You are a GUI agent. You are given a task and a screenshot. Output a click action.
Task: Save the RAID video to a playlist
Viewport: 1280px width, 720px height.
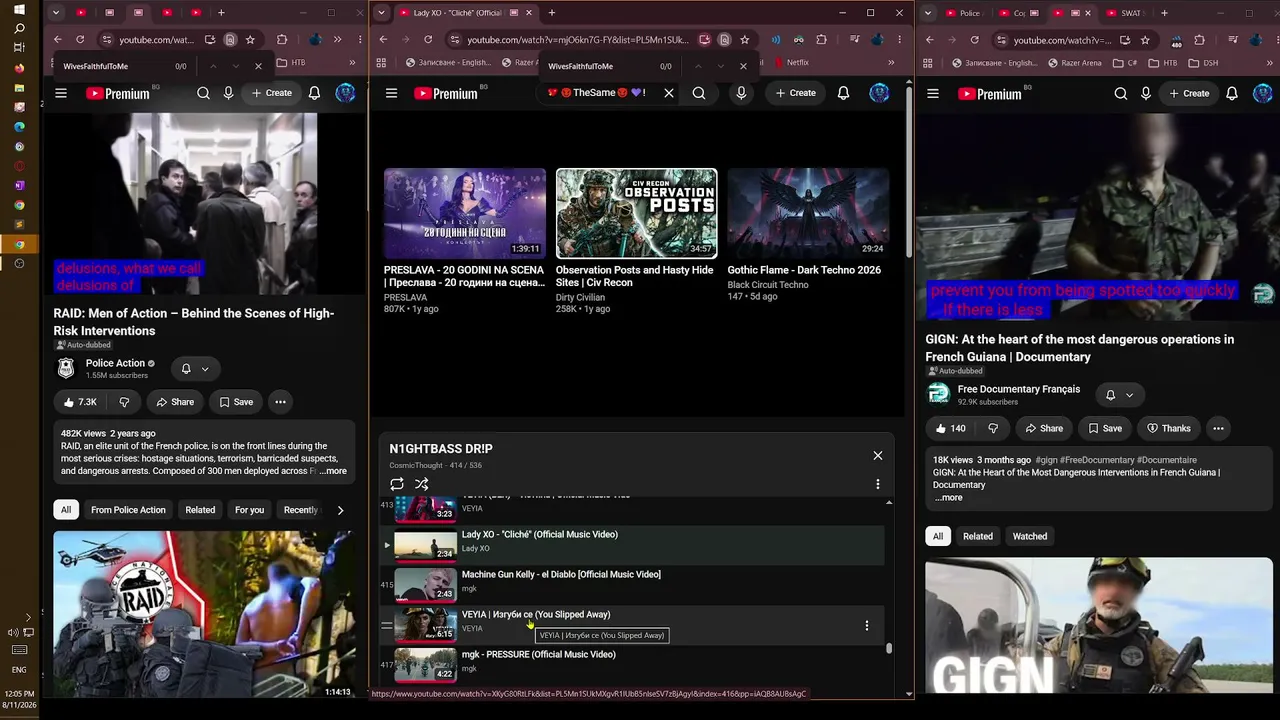(x=236, y=402)
